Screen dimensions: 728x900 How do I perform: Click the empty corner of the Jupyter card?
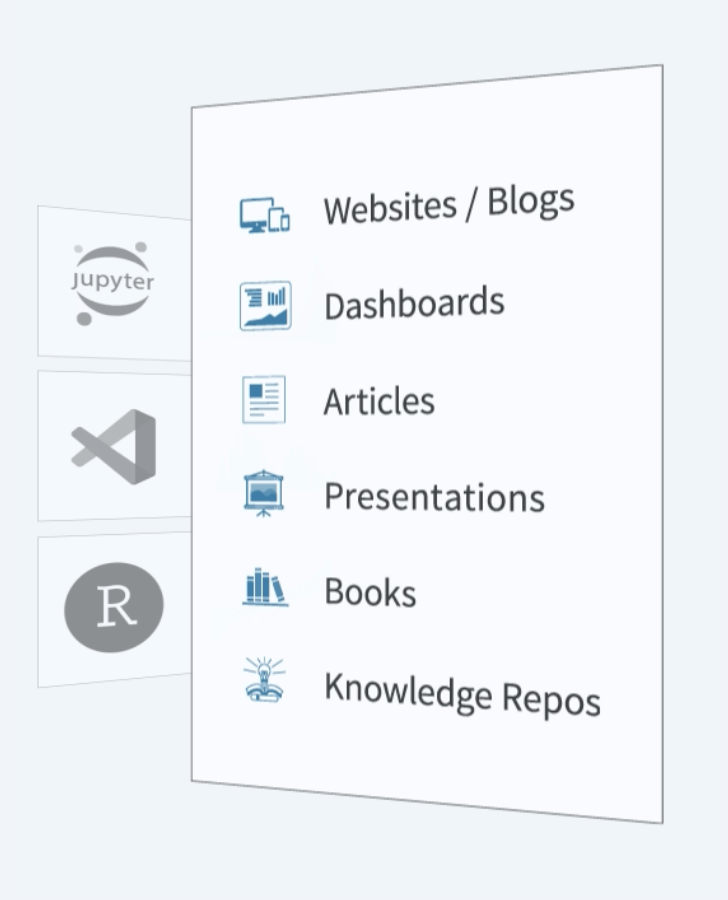coord(55,225)
